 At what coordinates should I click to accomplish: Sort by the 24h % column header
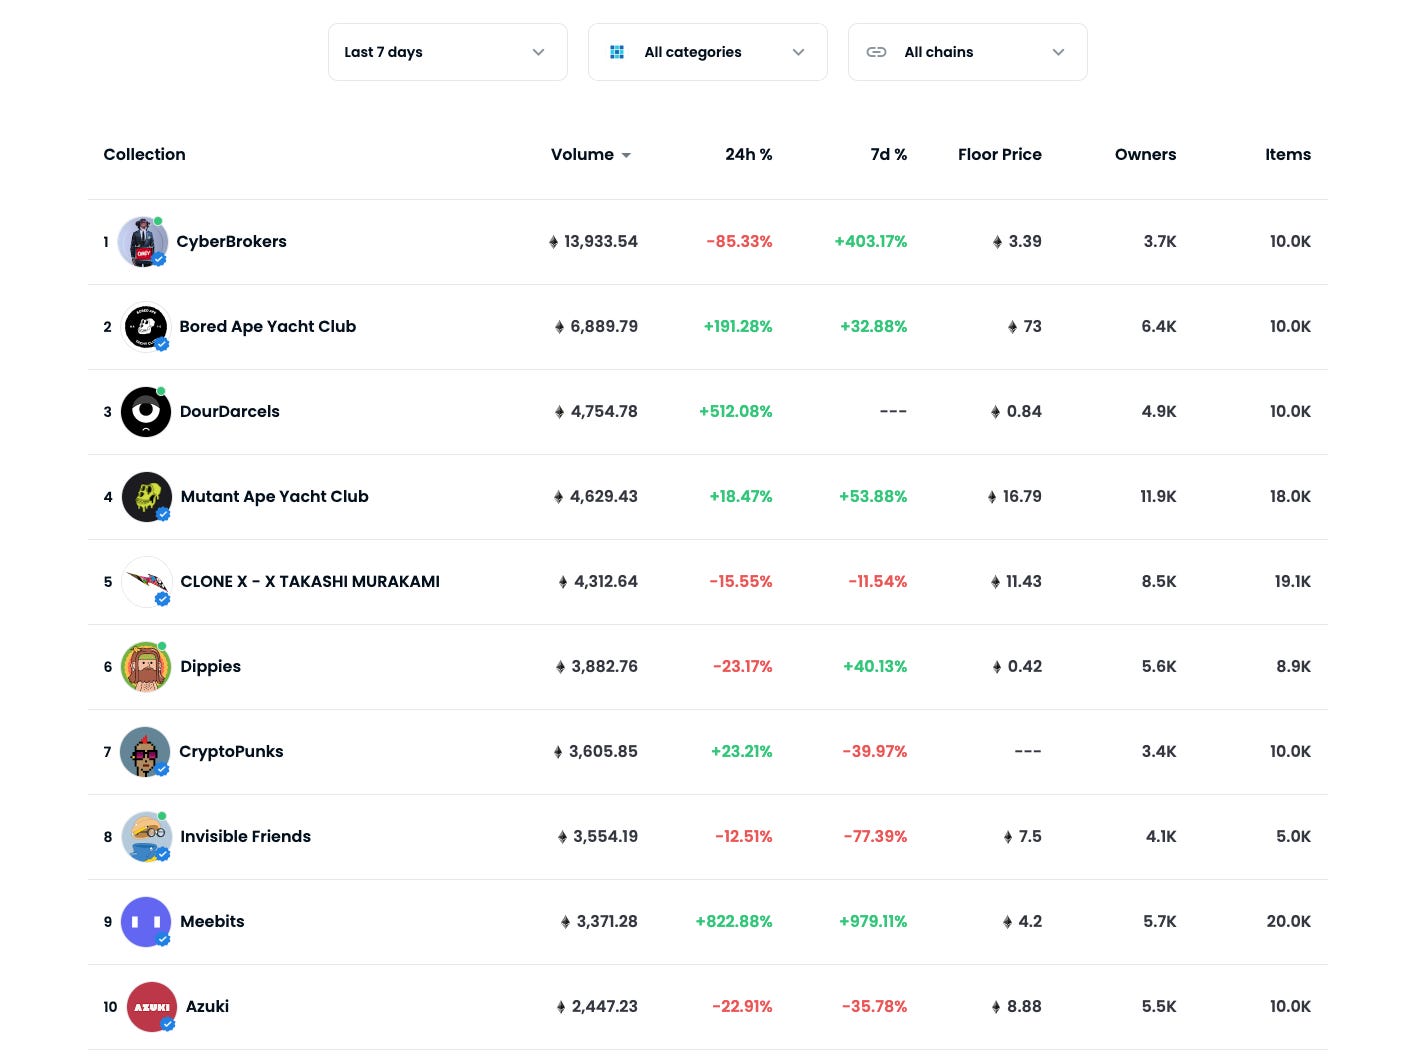[x=748, y=154]
